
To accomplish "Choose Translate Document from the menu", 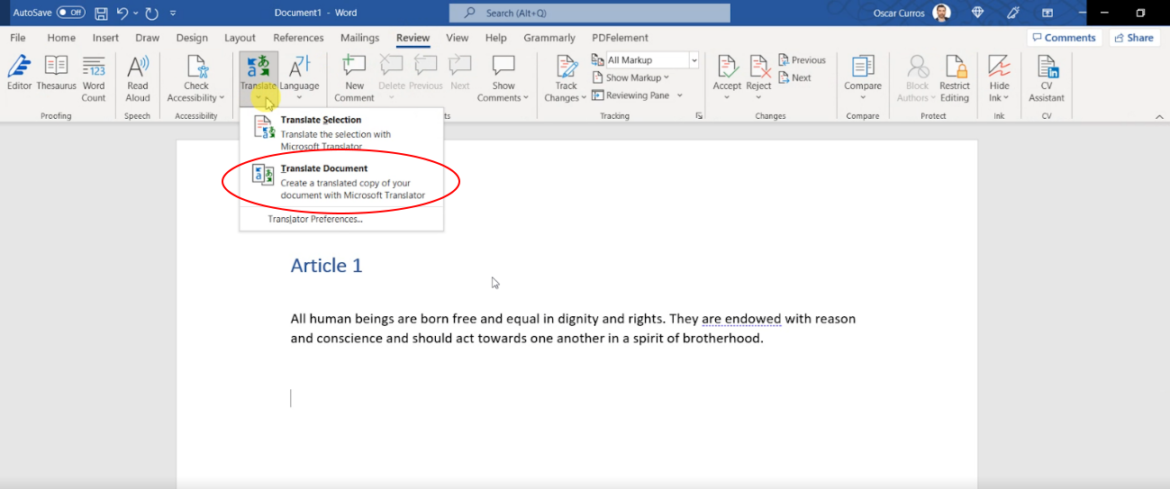I will point(342,181).
